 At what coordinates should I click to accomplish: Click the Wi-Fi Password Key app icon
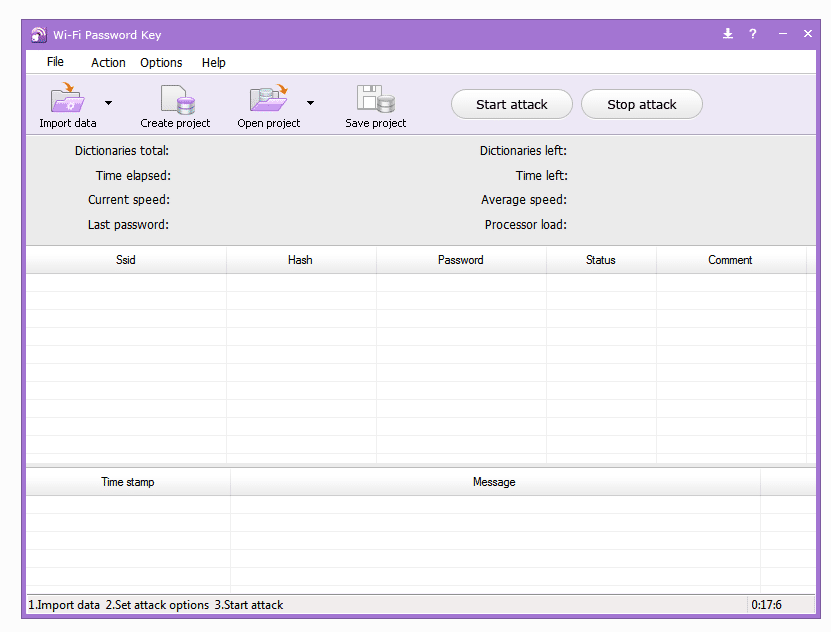click(38, 35)
